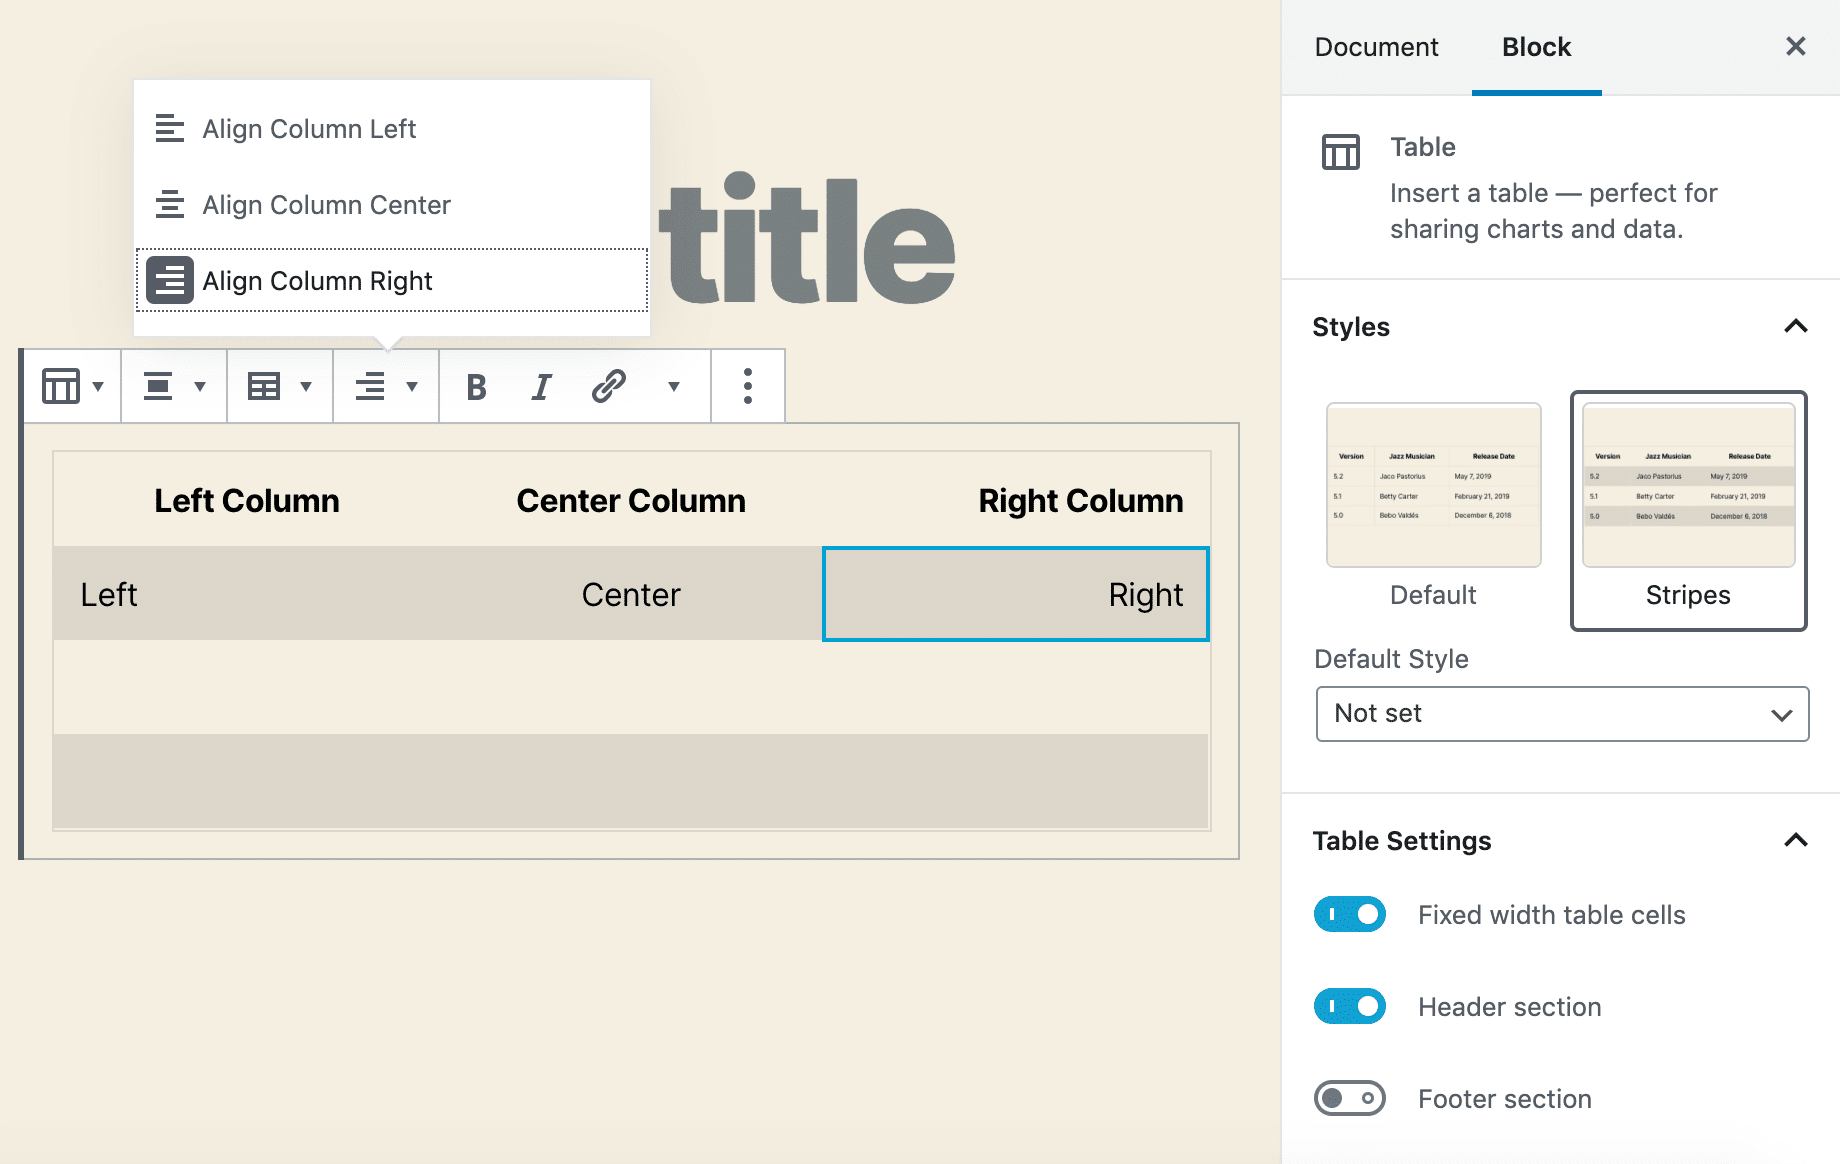Image resolution: width=1840 pixels, height=1164 pixels.
Task: Collapse the Table Settings section
Action: point(1796,841)
